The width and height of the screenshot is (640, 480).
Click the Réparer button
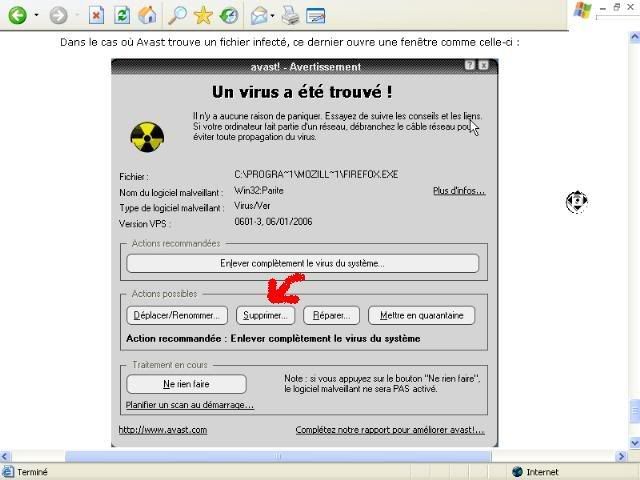[331, 316]
